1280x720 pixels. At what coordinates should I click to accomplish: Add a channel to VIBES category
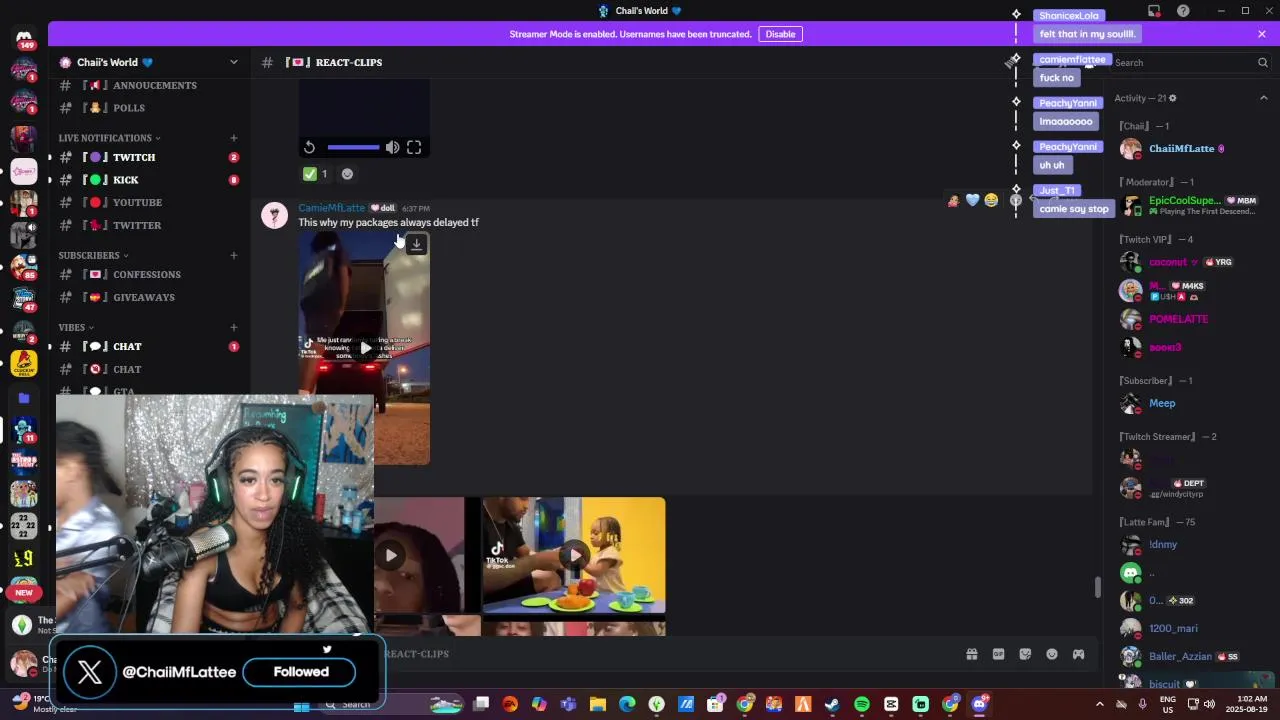click(234, 327)
